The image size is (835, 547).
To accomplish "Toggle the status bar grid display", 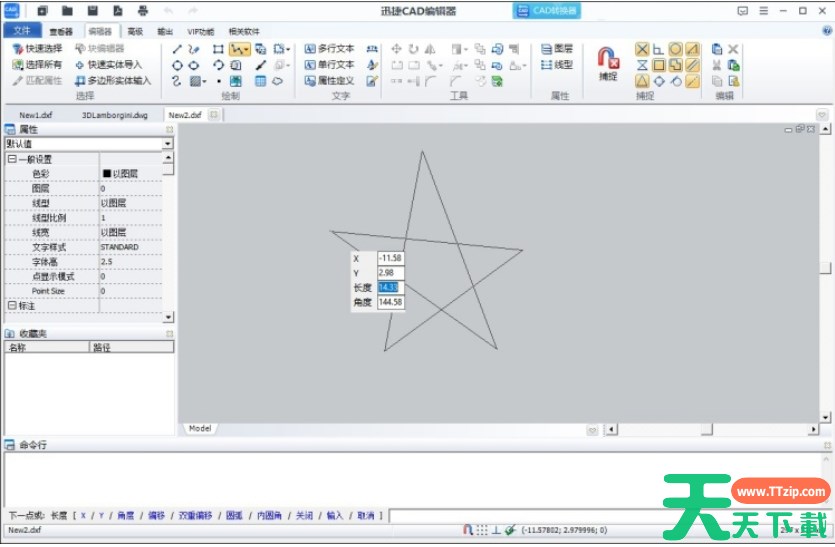I will click(x=481, y=530).
